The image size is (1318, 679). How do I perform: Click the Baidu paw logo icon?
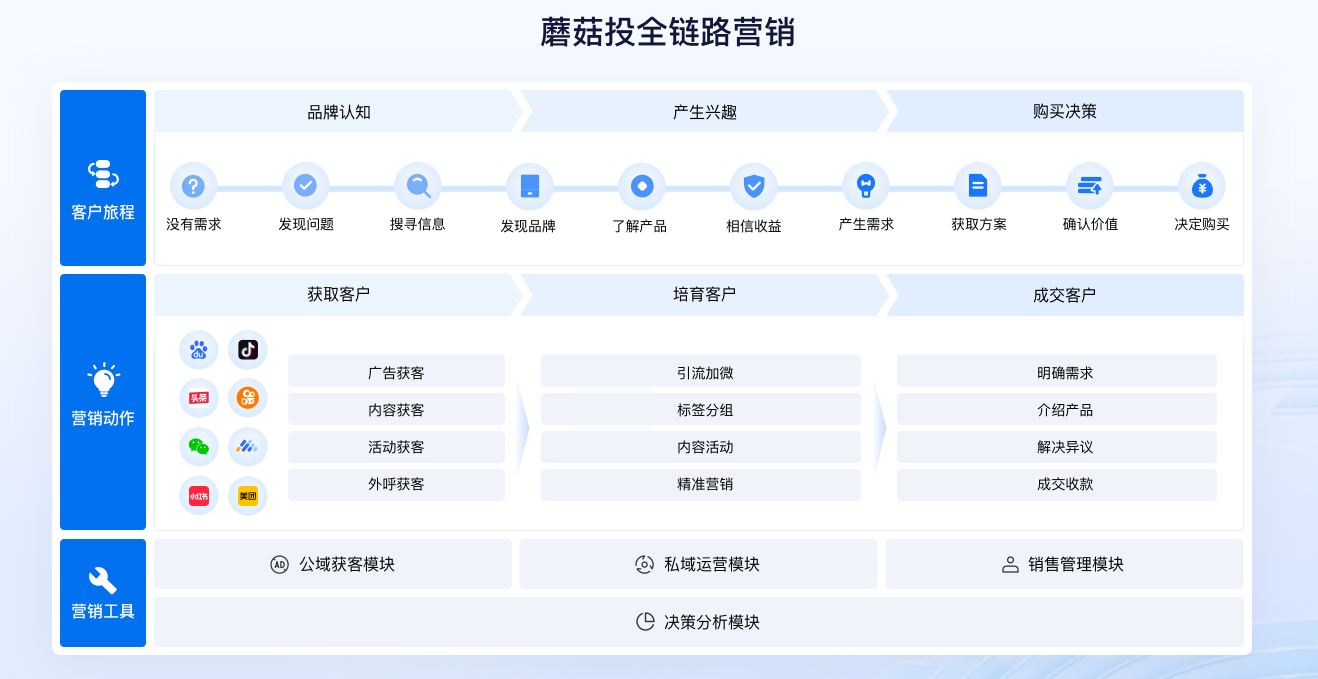(x=199, y=350)
